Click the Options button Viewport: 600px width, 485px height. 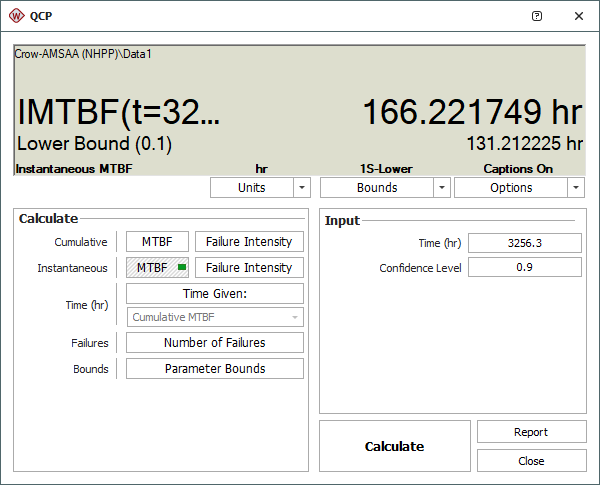point(510,188)
